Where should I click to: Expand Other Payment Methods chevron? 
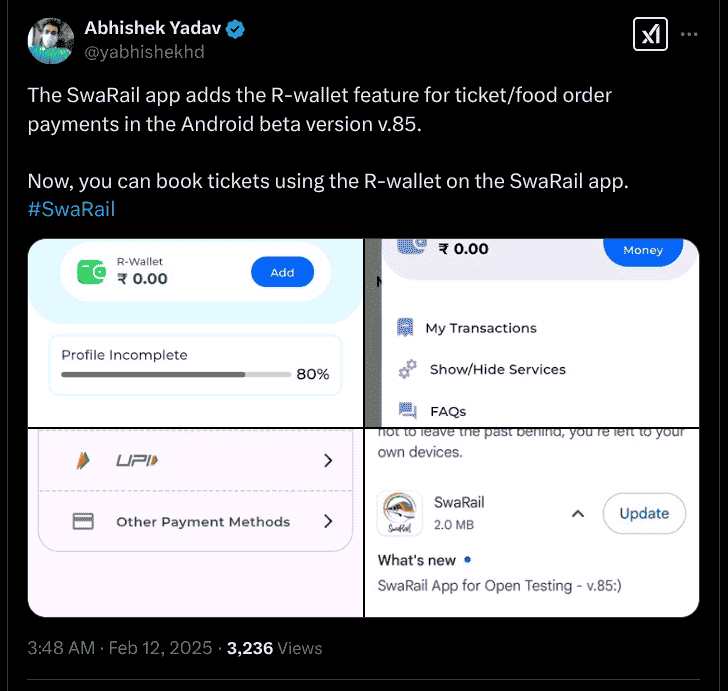[x=328, y=521]
